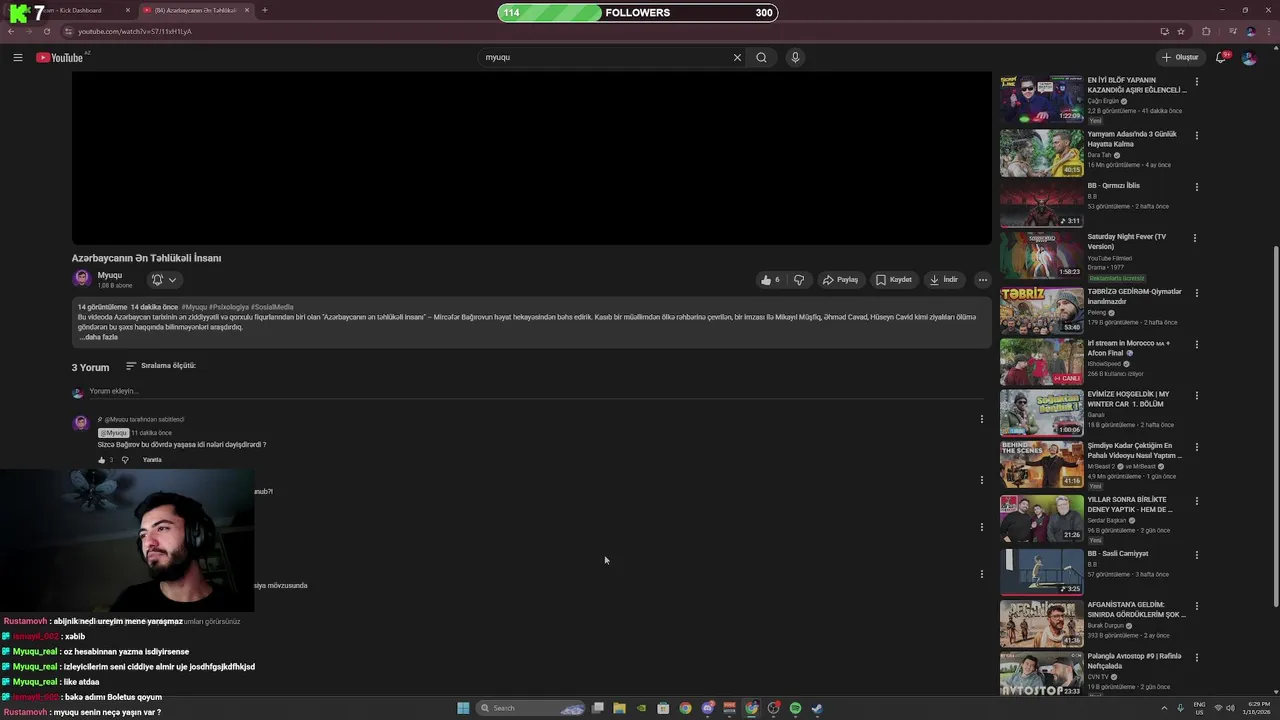Click the Kaydet save button
The width and height of the screenshot is (1280, 720).
click(x=893, y=280)
